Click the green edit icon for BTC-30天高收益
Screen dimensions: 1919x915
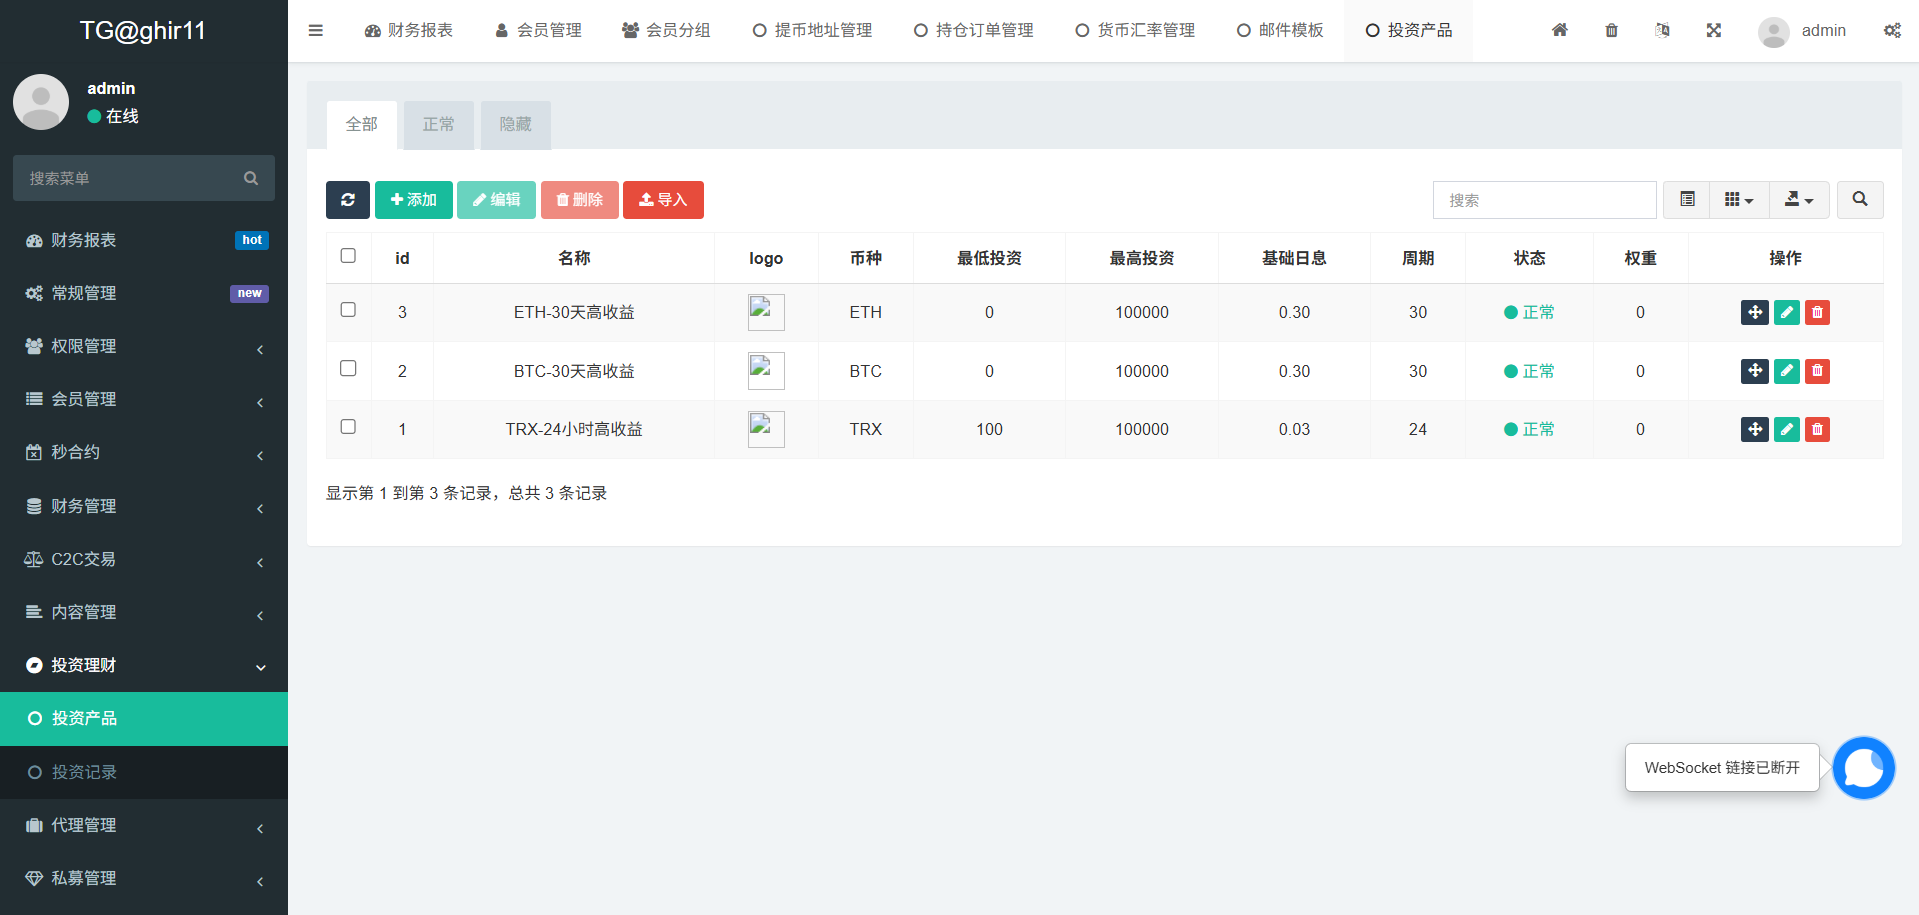[x=1786, y=371]
